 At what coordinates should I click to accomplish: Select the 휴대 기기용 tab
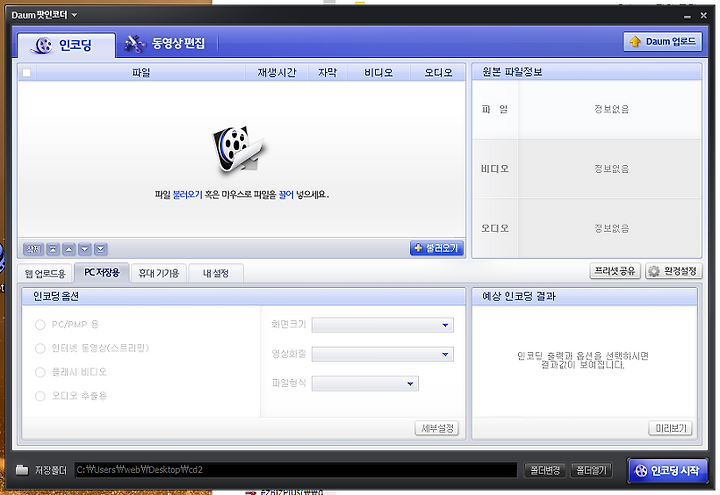point(159,274)
